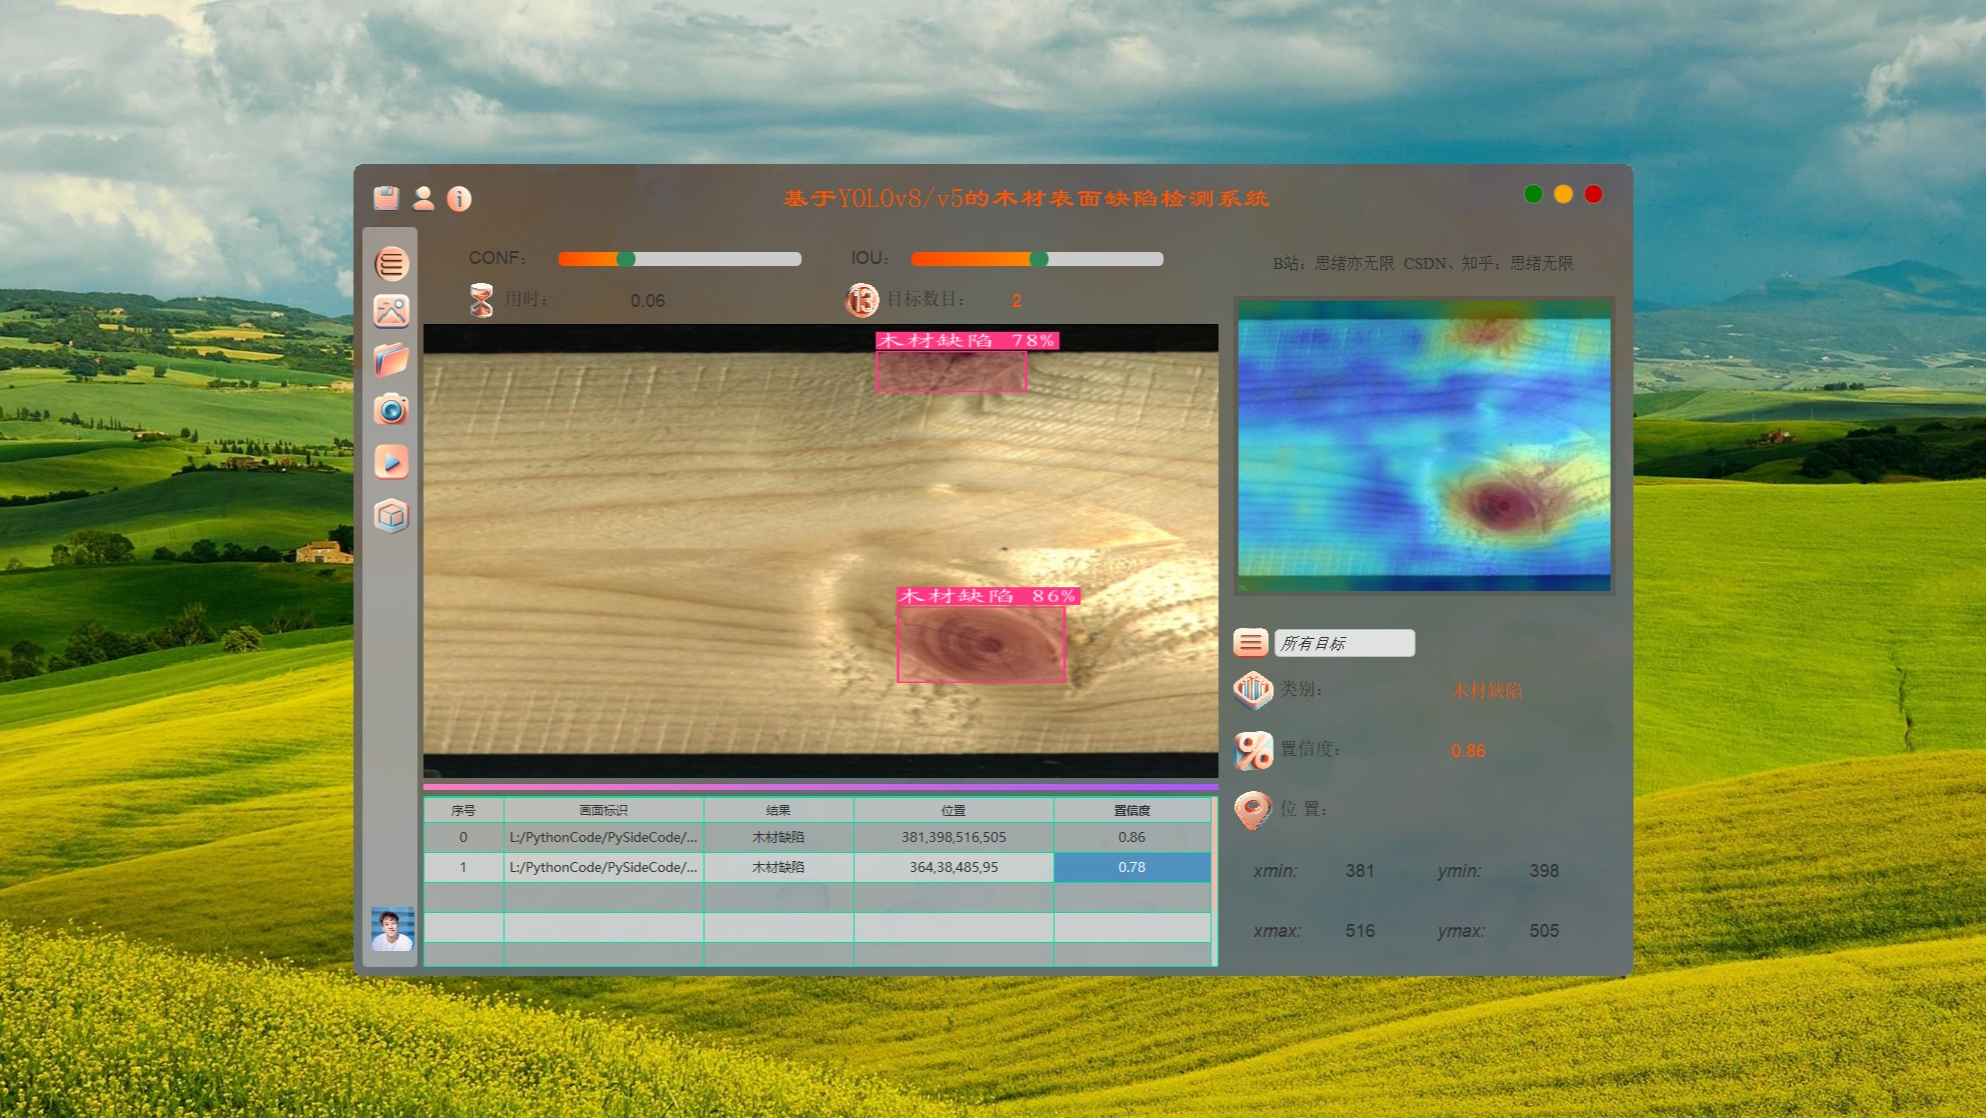The image size is (1986, 1118).
Task: Click the xmax value 516
Action: coord(1360,931)
